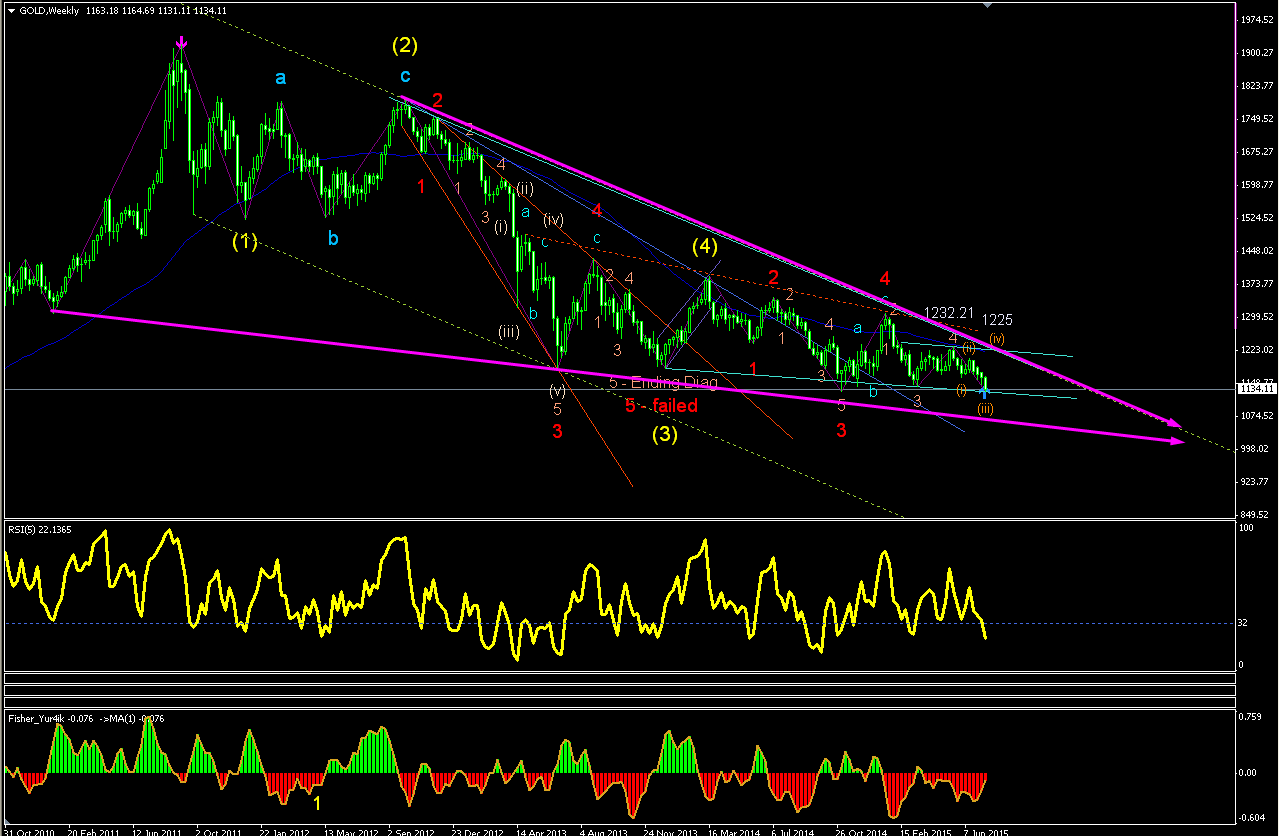1279x836 pixels.
Task: Click the 22 Jan 2012 date label
Action: point(284,831)
